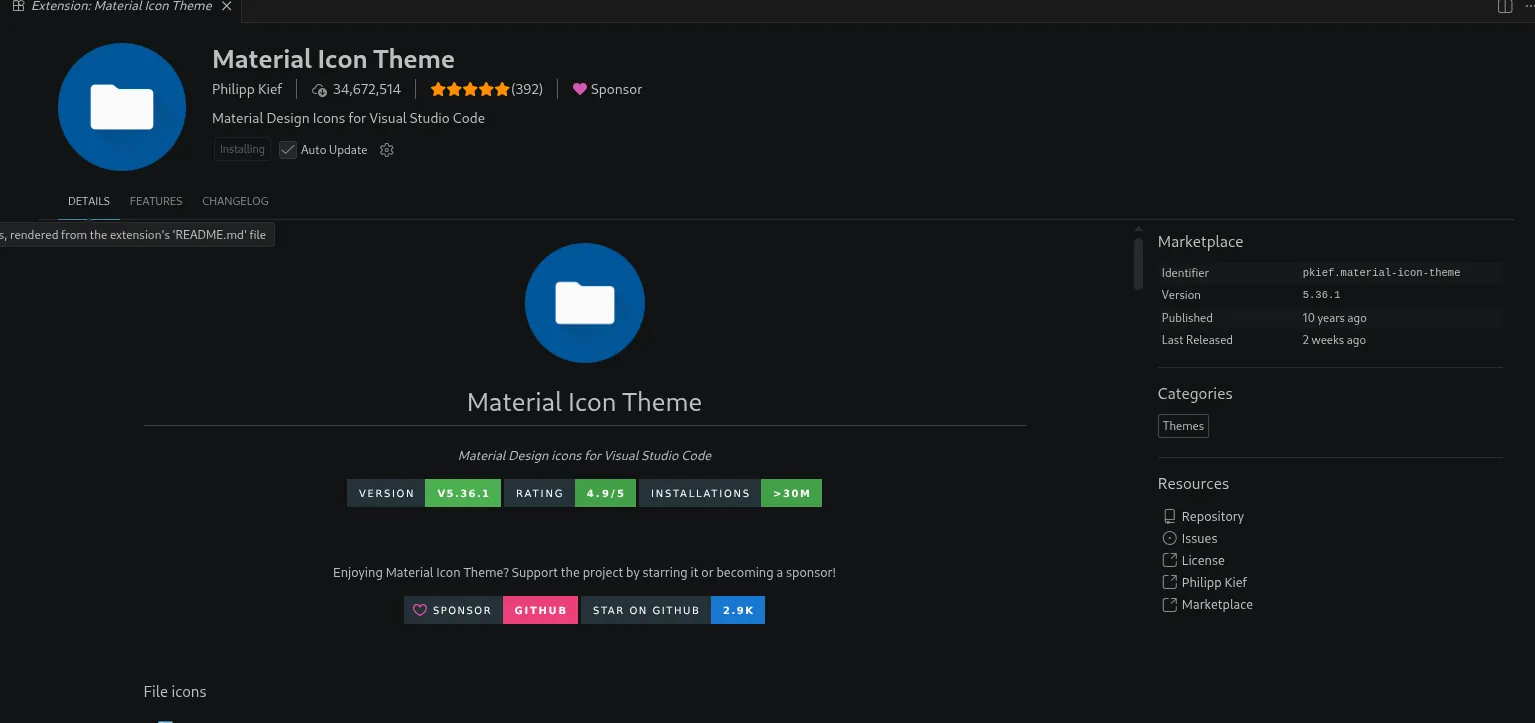This screenshot has width=1535, height=723.
Task: Click the SPONSOR GITHUB badge
Action: tap(491, 610)
